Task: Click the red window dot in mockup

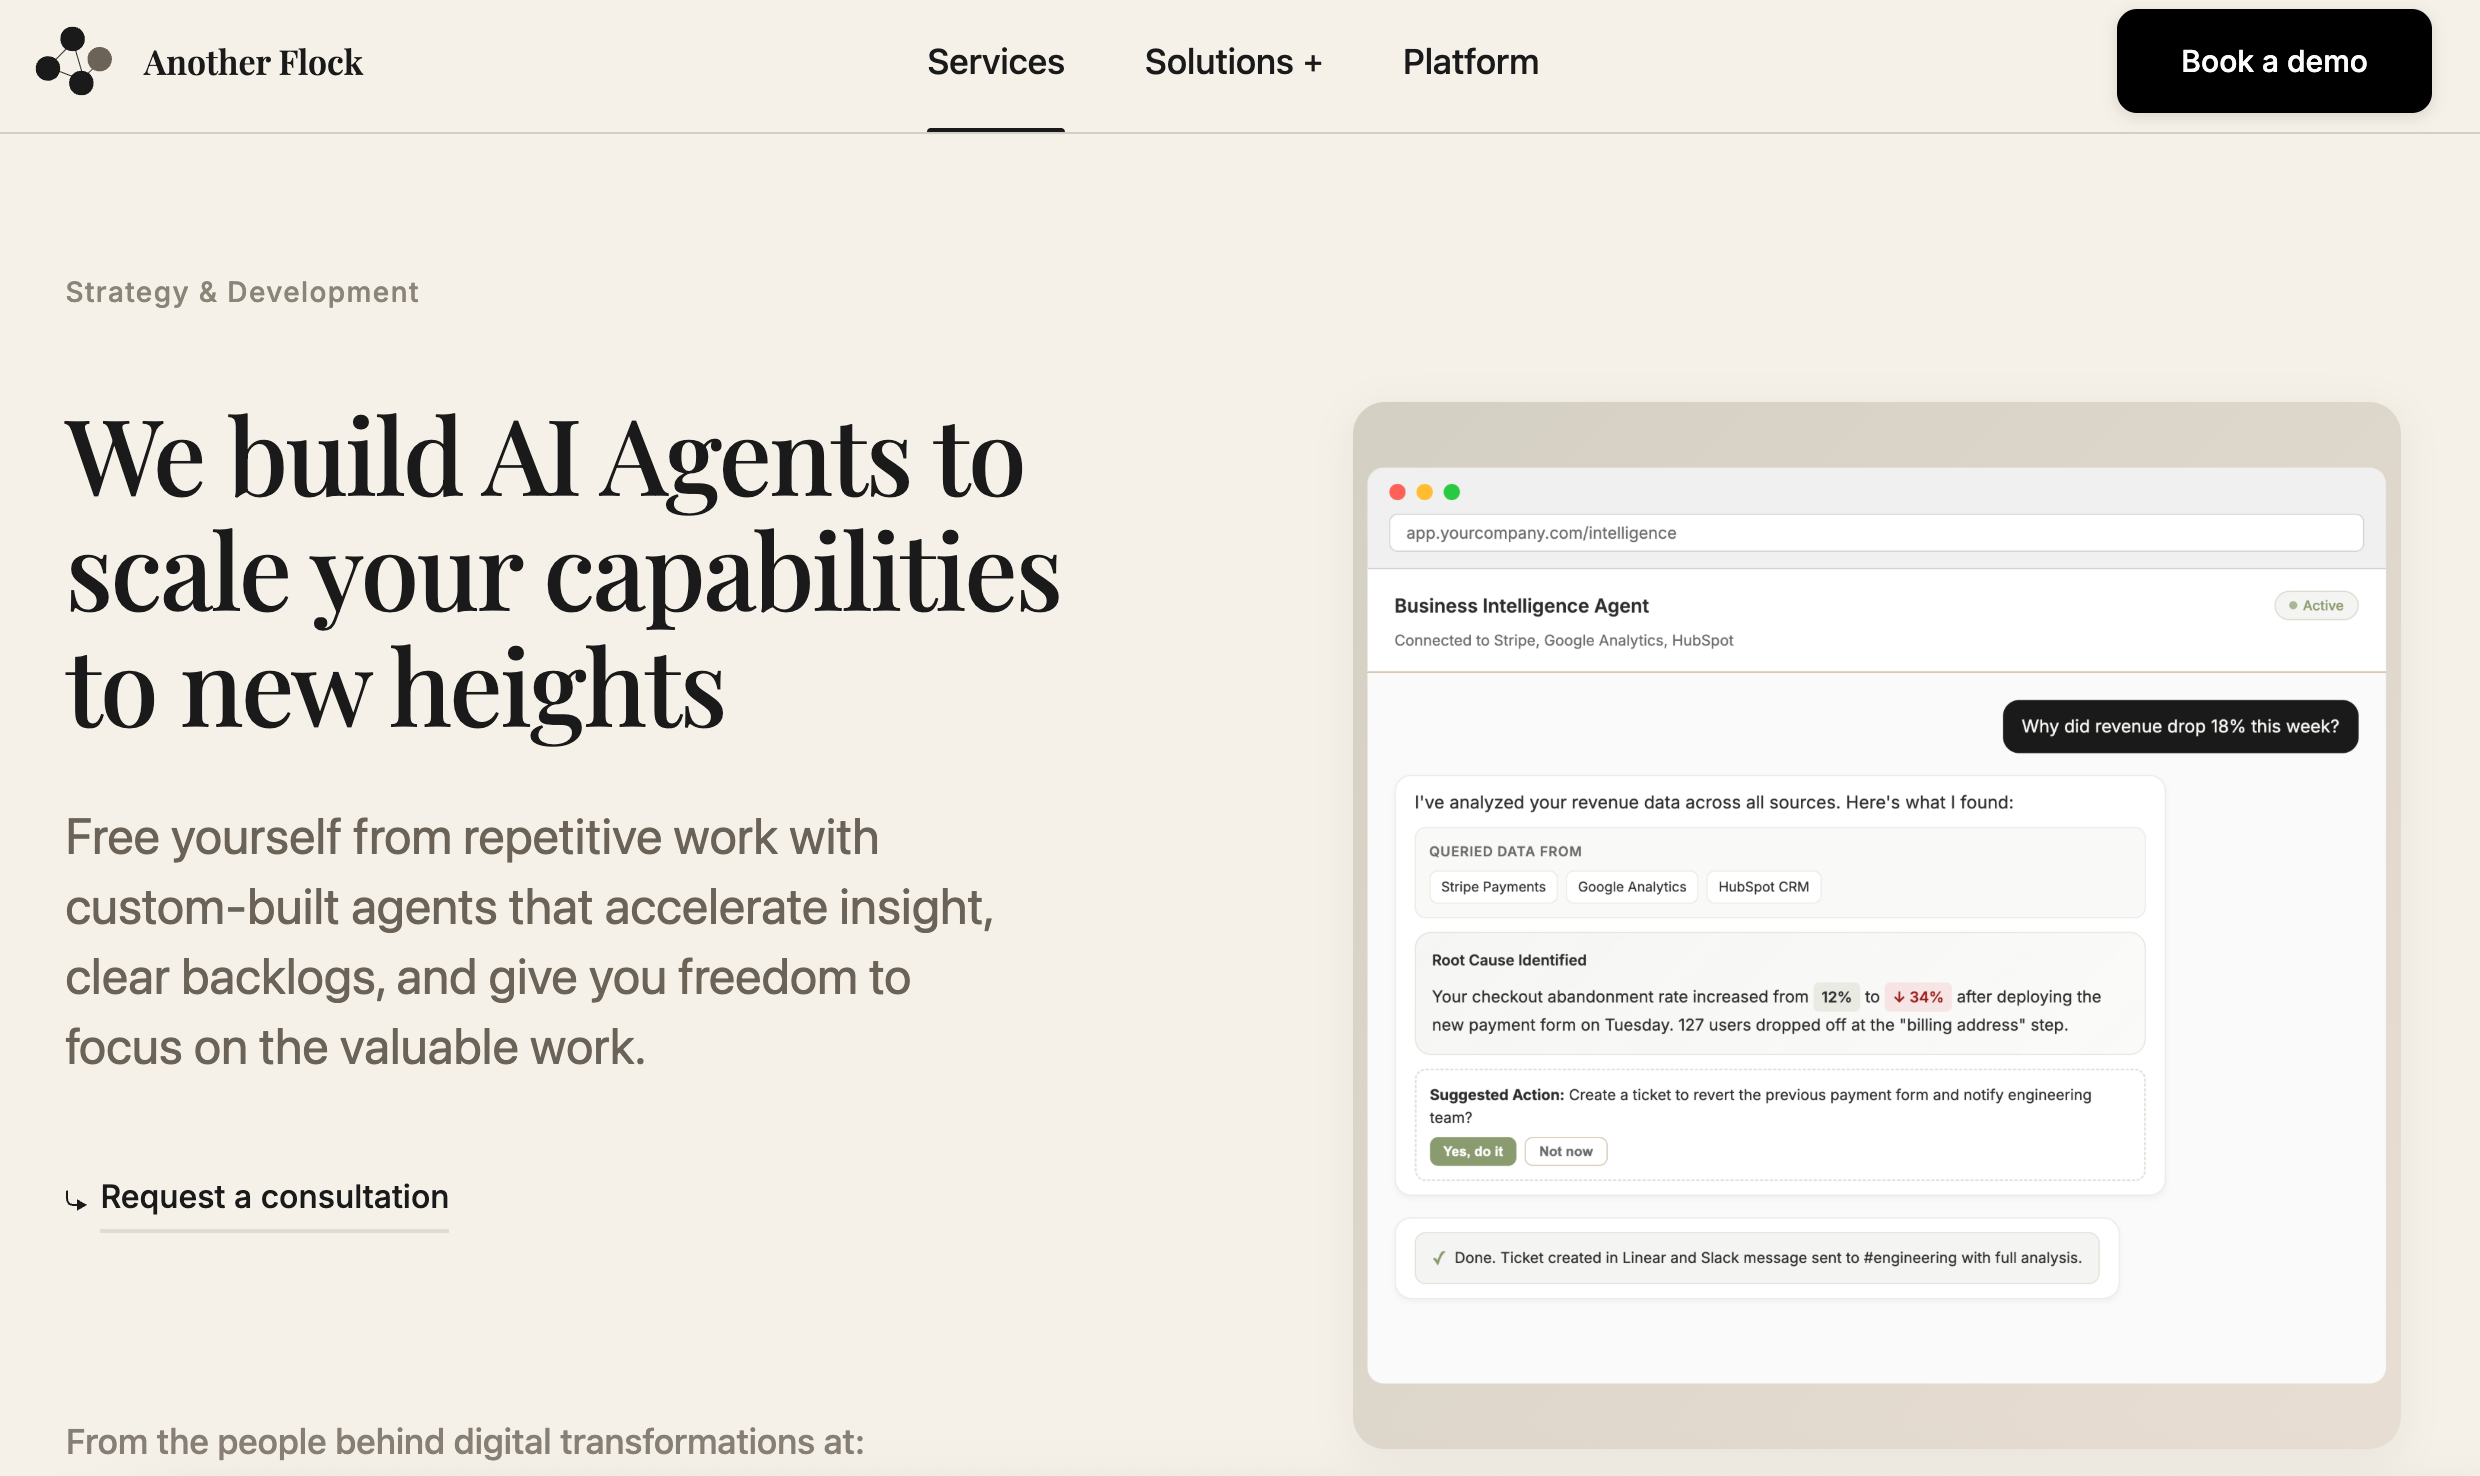Action: pyautogui.click(x=1397, y=492)
